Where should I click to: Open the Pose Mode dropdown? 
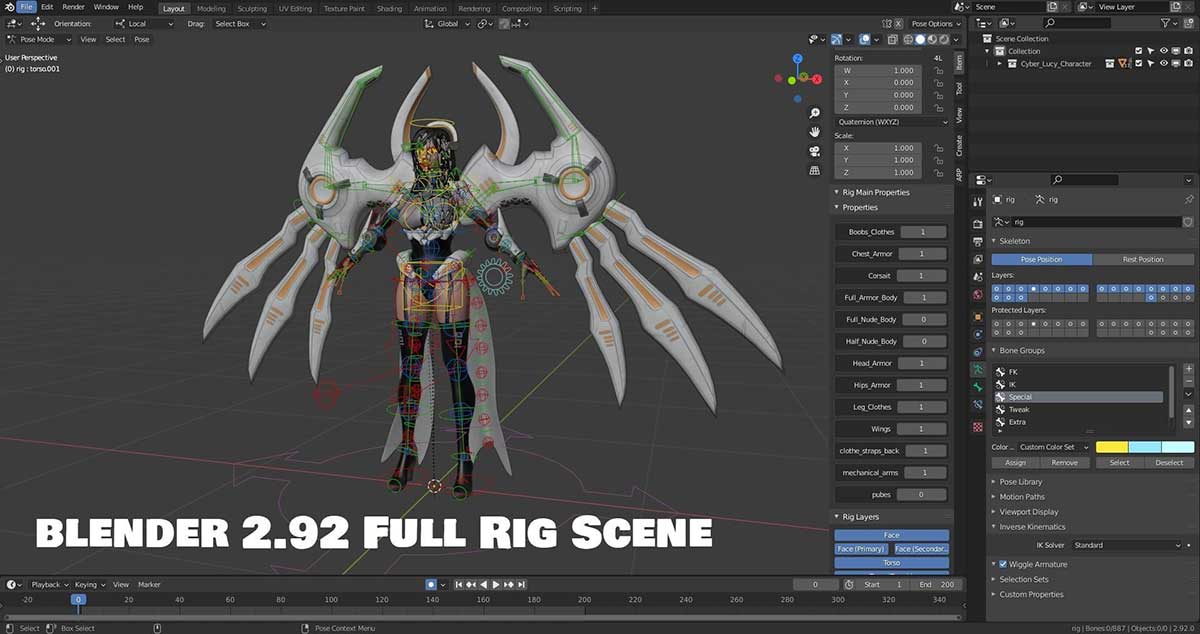[38, 39]
